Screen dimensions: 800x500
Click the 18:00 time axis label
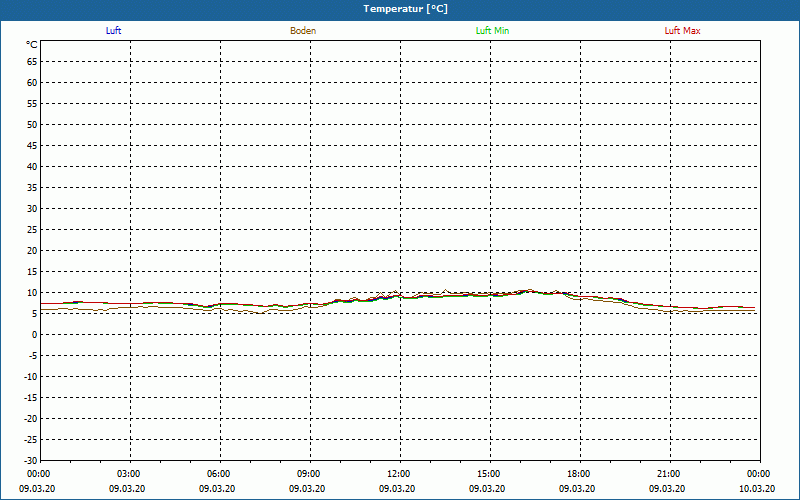(579, 474)
